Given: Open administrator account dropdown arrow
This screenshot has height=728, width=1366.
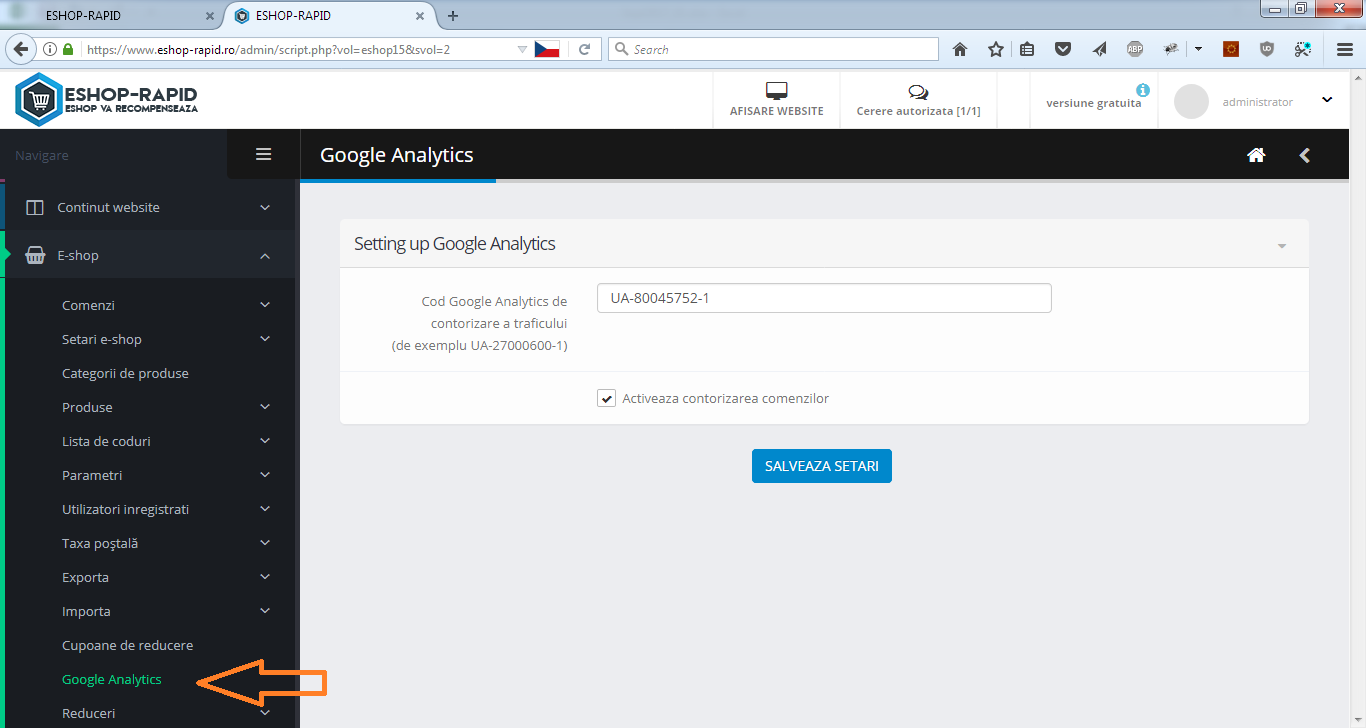Looking at the screenshot, I should point(1327,100).
